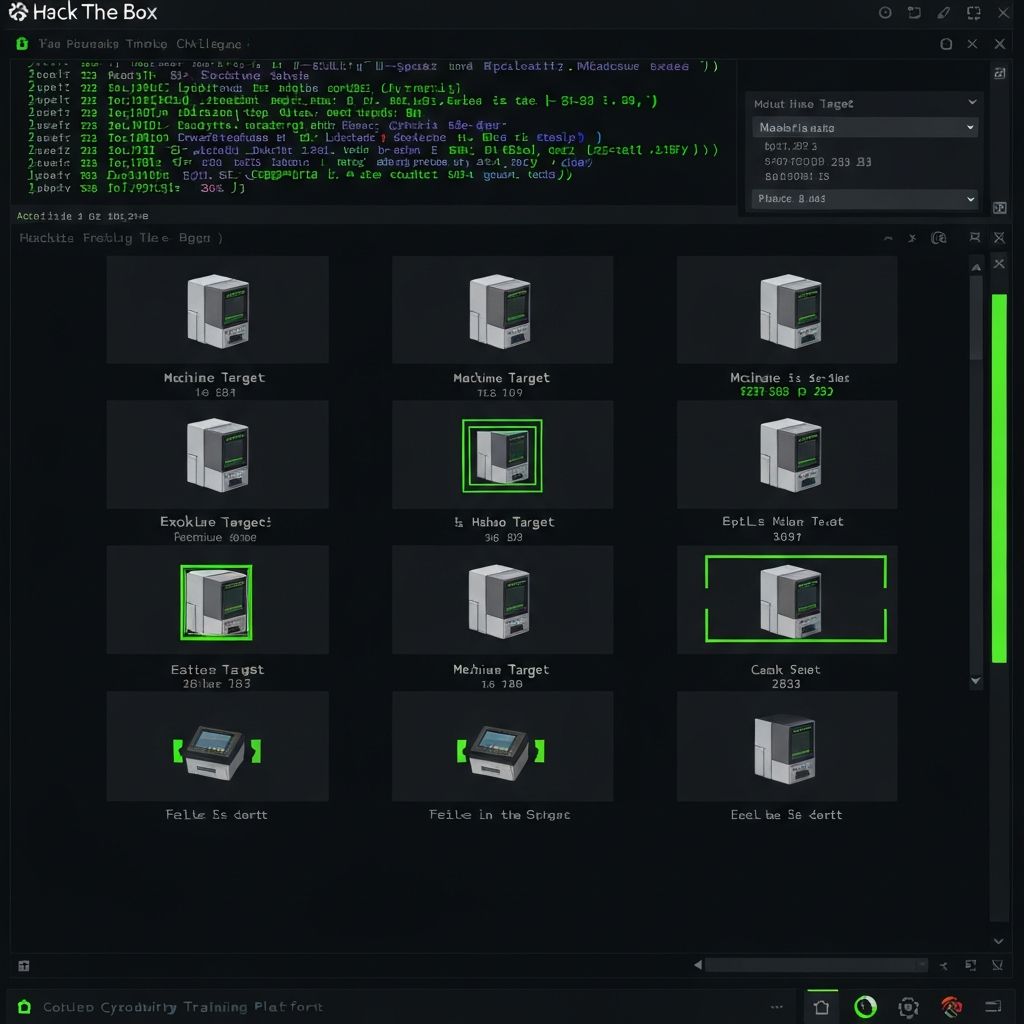Open the three-dots menu in bottom bar
The height and width of the screenshot is (1024, 1024).
tap(776, 1007)
